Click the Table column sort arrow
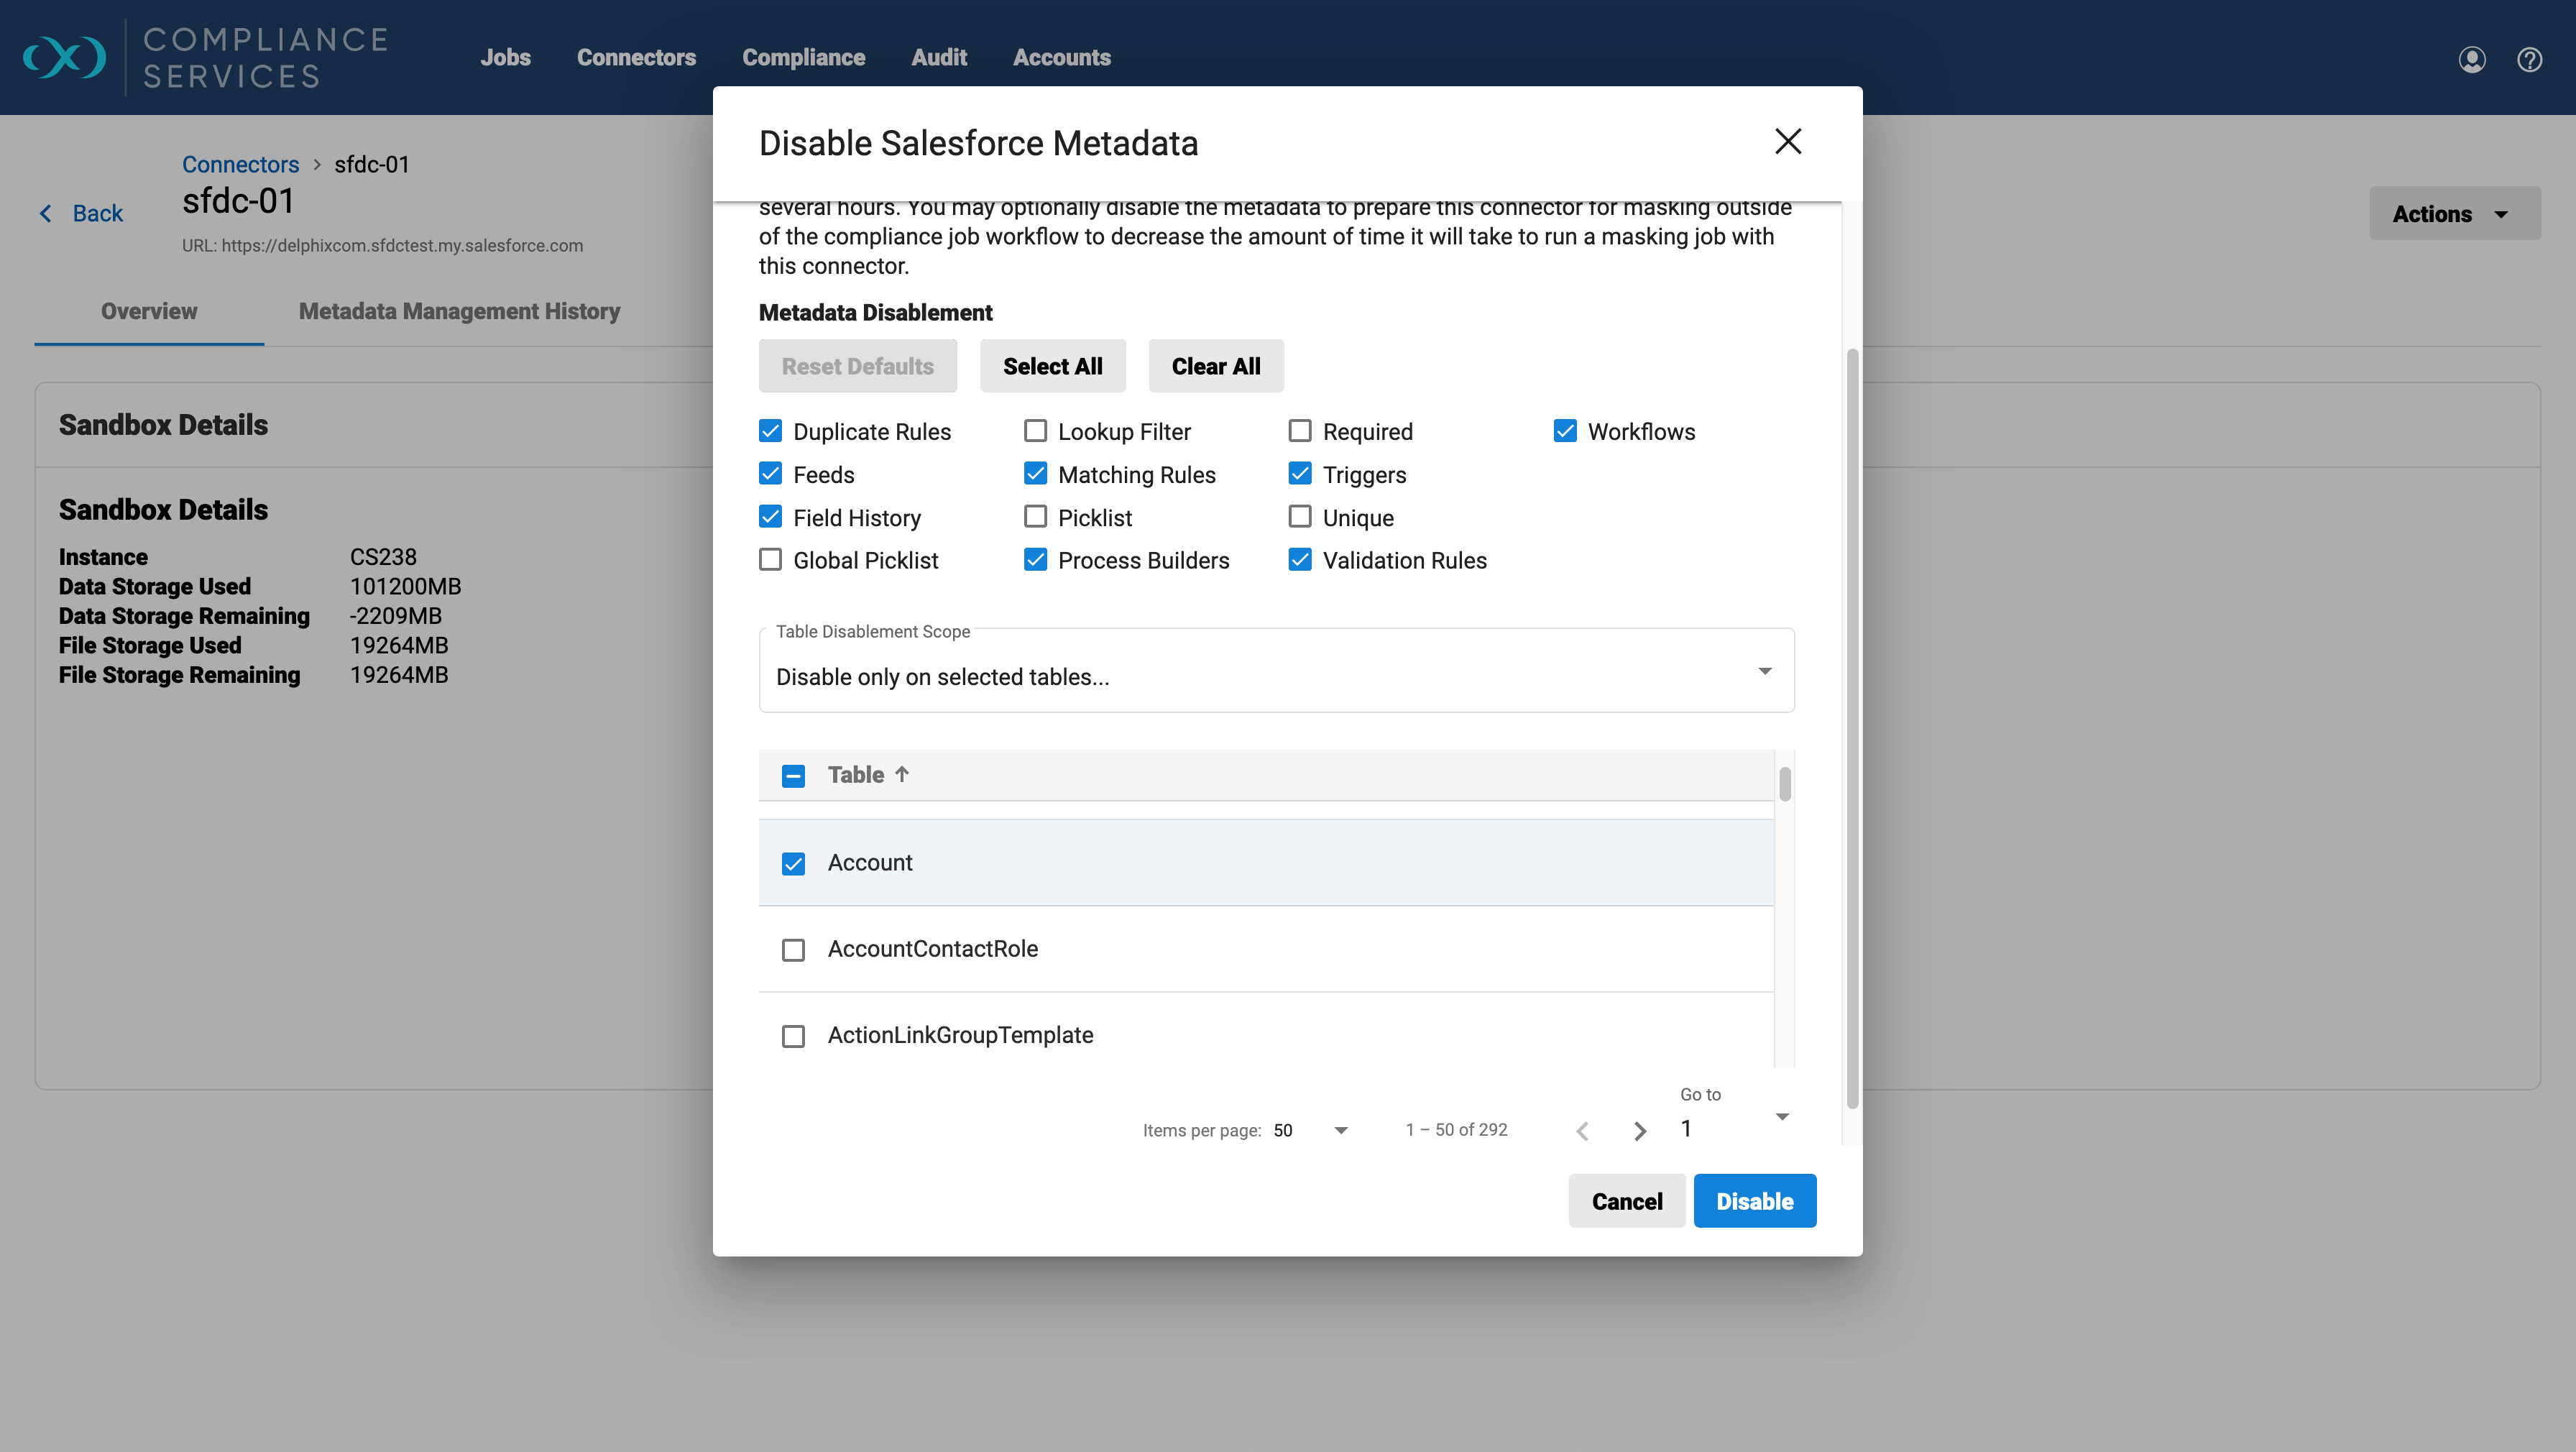Viewport: 2576px width, 1452px height. [902, 774]
